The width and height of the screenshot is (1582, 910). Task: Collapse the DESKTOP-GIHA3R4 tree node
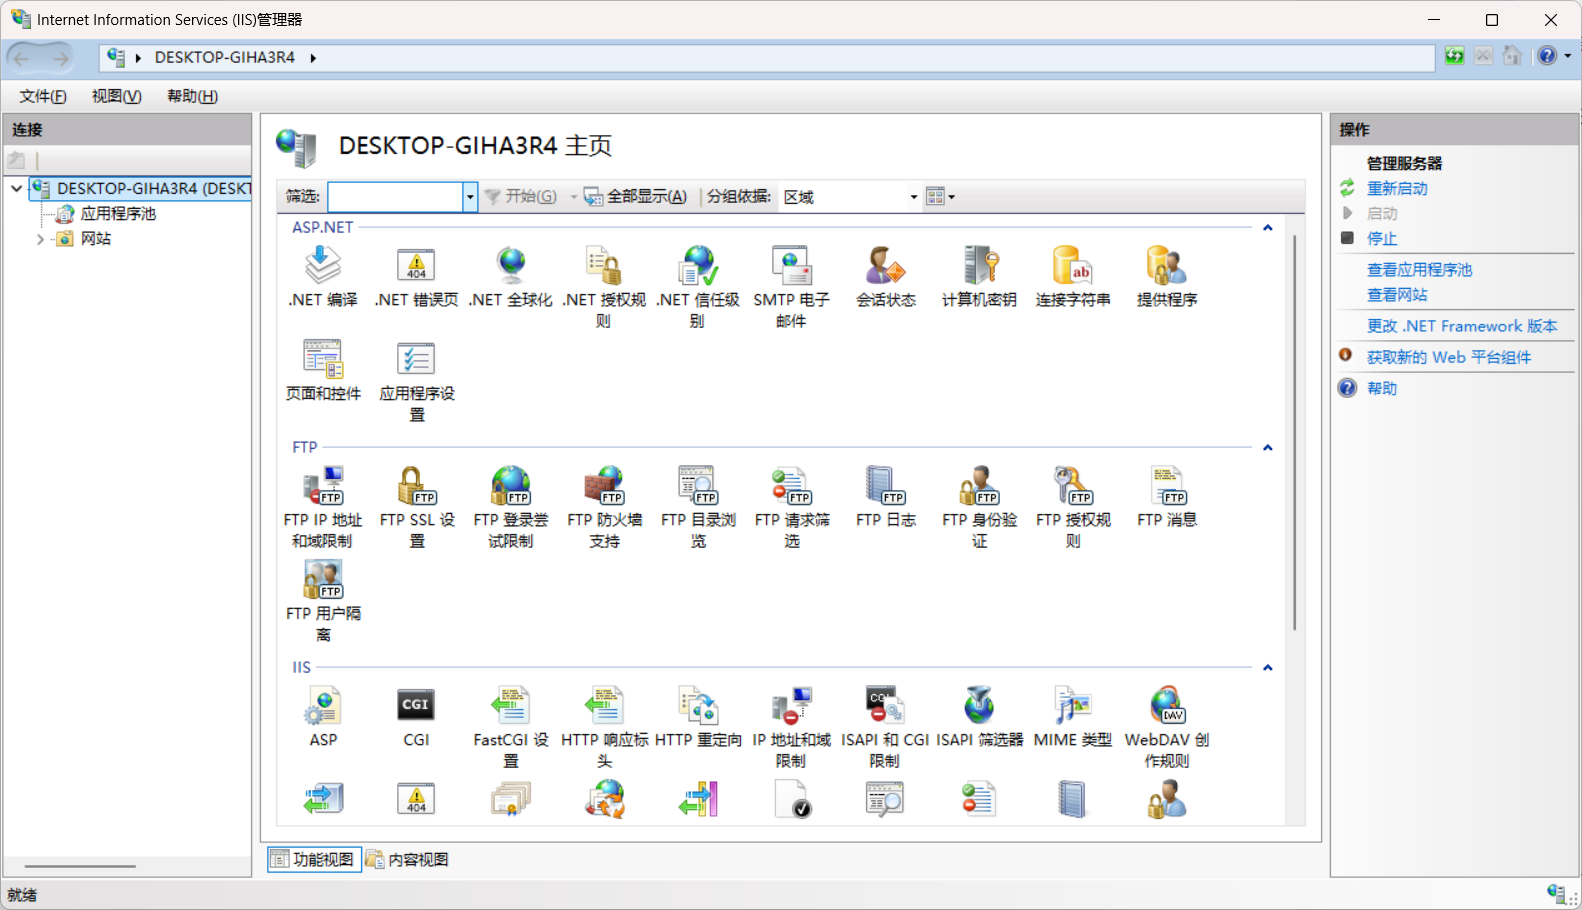pyautogui.click(x=17, y=188)
